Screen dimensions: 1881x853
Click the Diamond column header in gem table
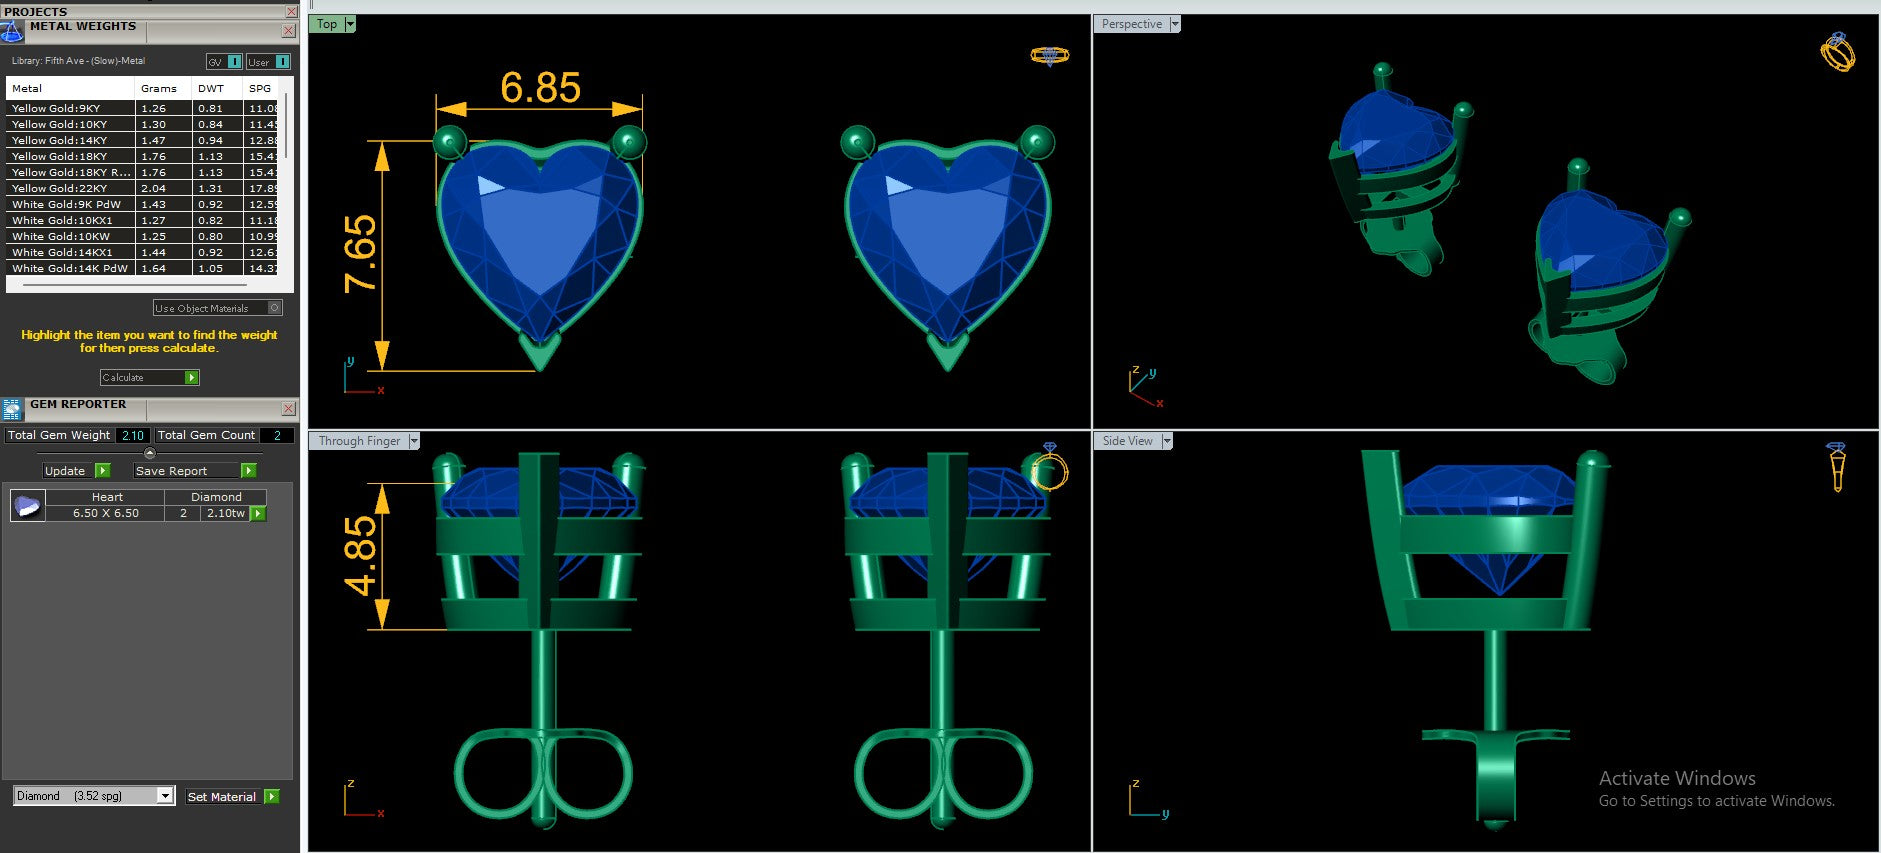216,497
